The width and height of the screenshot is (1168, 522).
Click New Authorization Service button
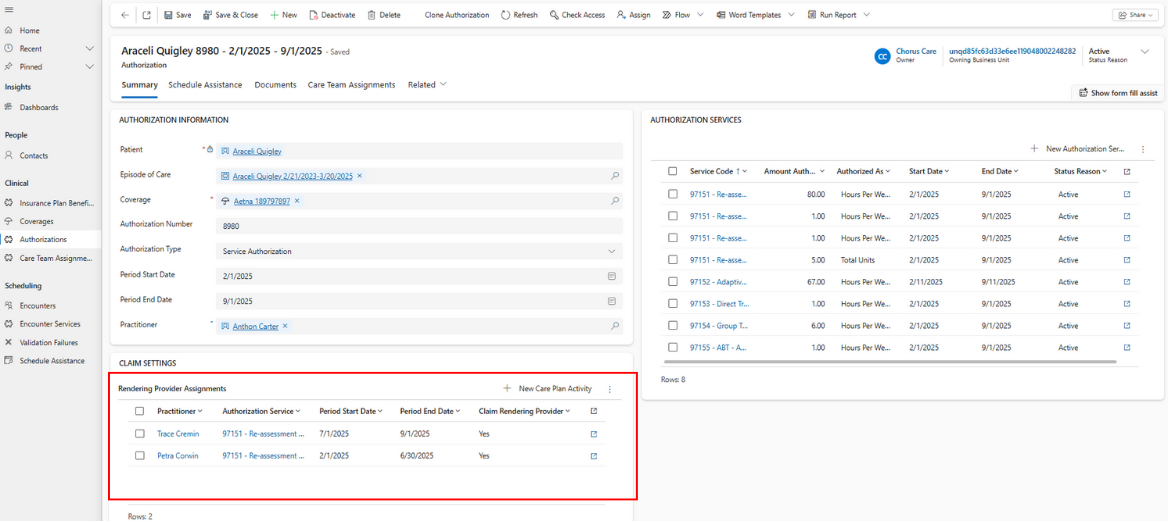[x=1077, y=149]
